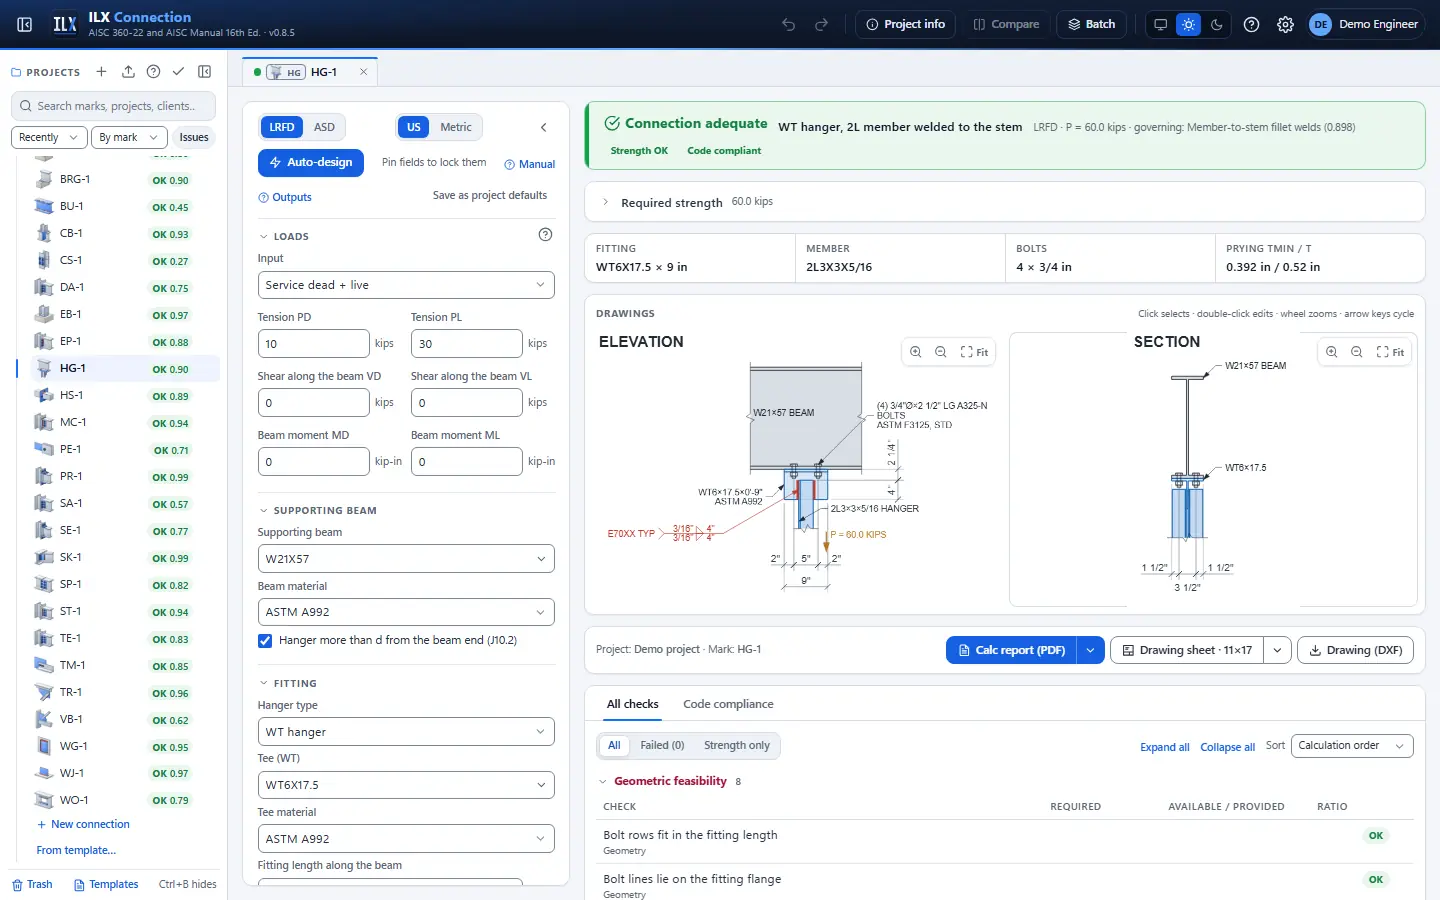Open Loads section help icon

tap(545, 235)
